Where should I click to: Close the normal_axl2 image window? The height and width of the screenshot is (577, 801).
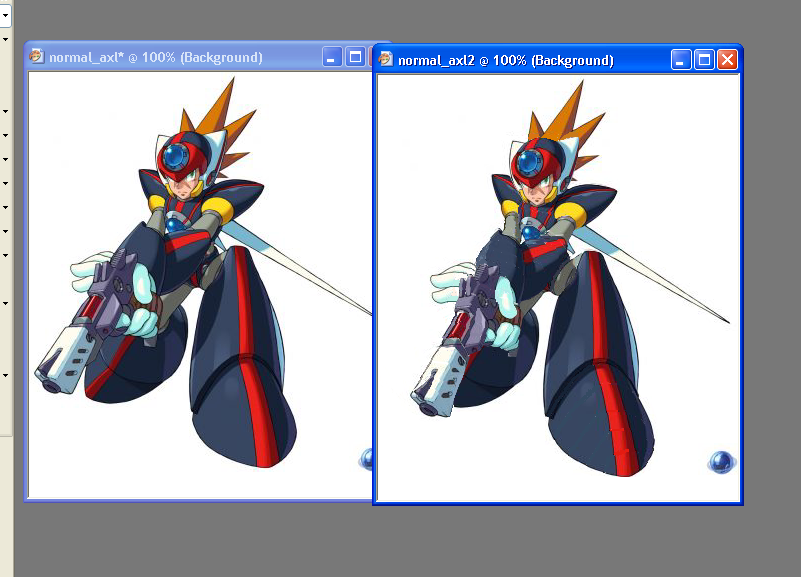tap(727, 60)
